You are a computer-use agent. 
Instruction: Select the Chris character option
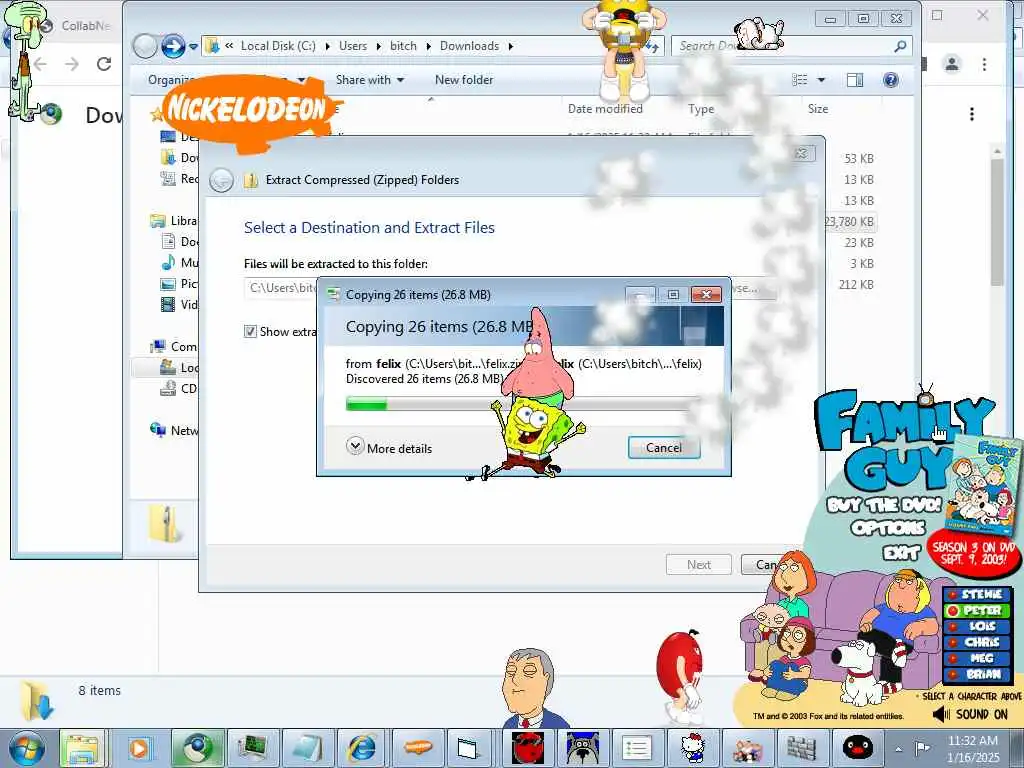[977, 643]
